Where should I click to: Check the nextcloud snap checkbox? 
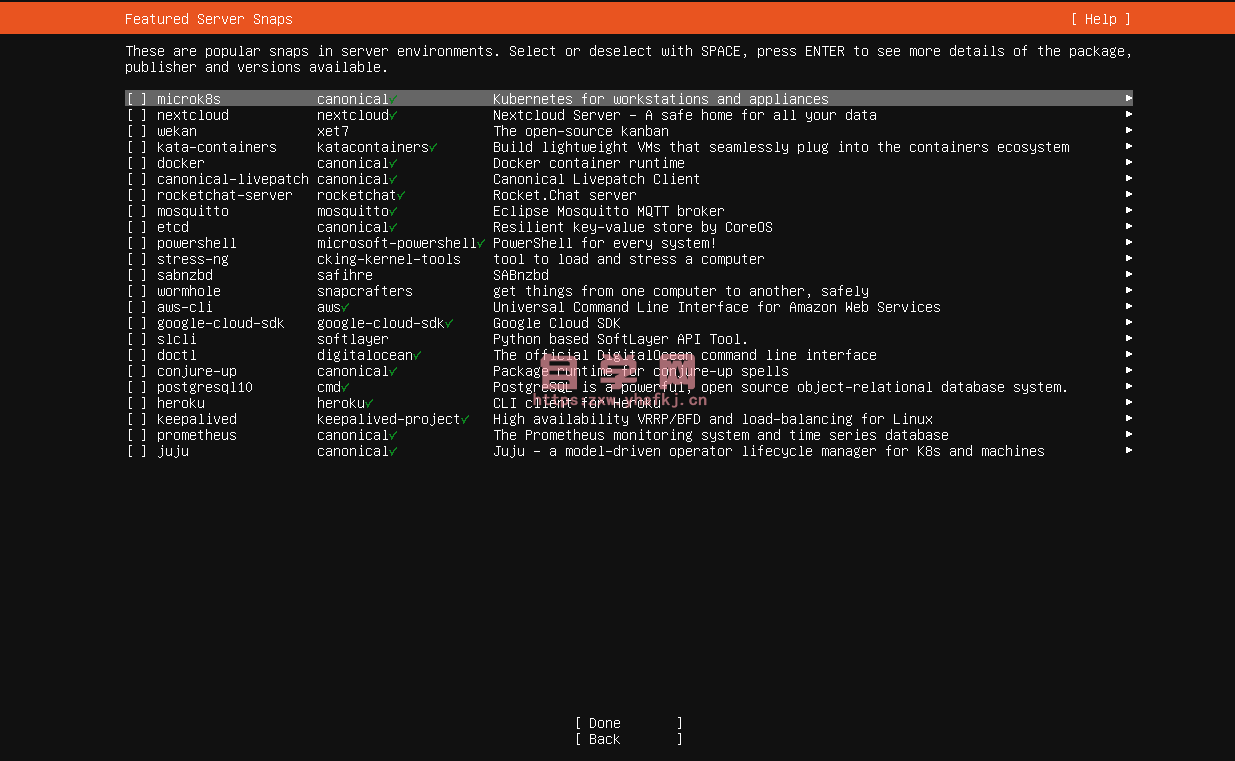pos(137,115)
